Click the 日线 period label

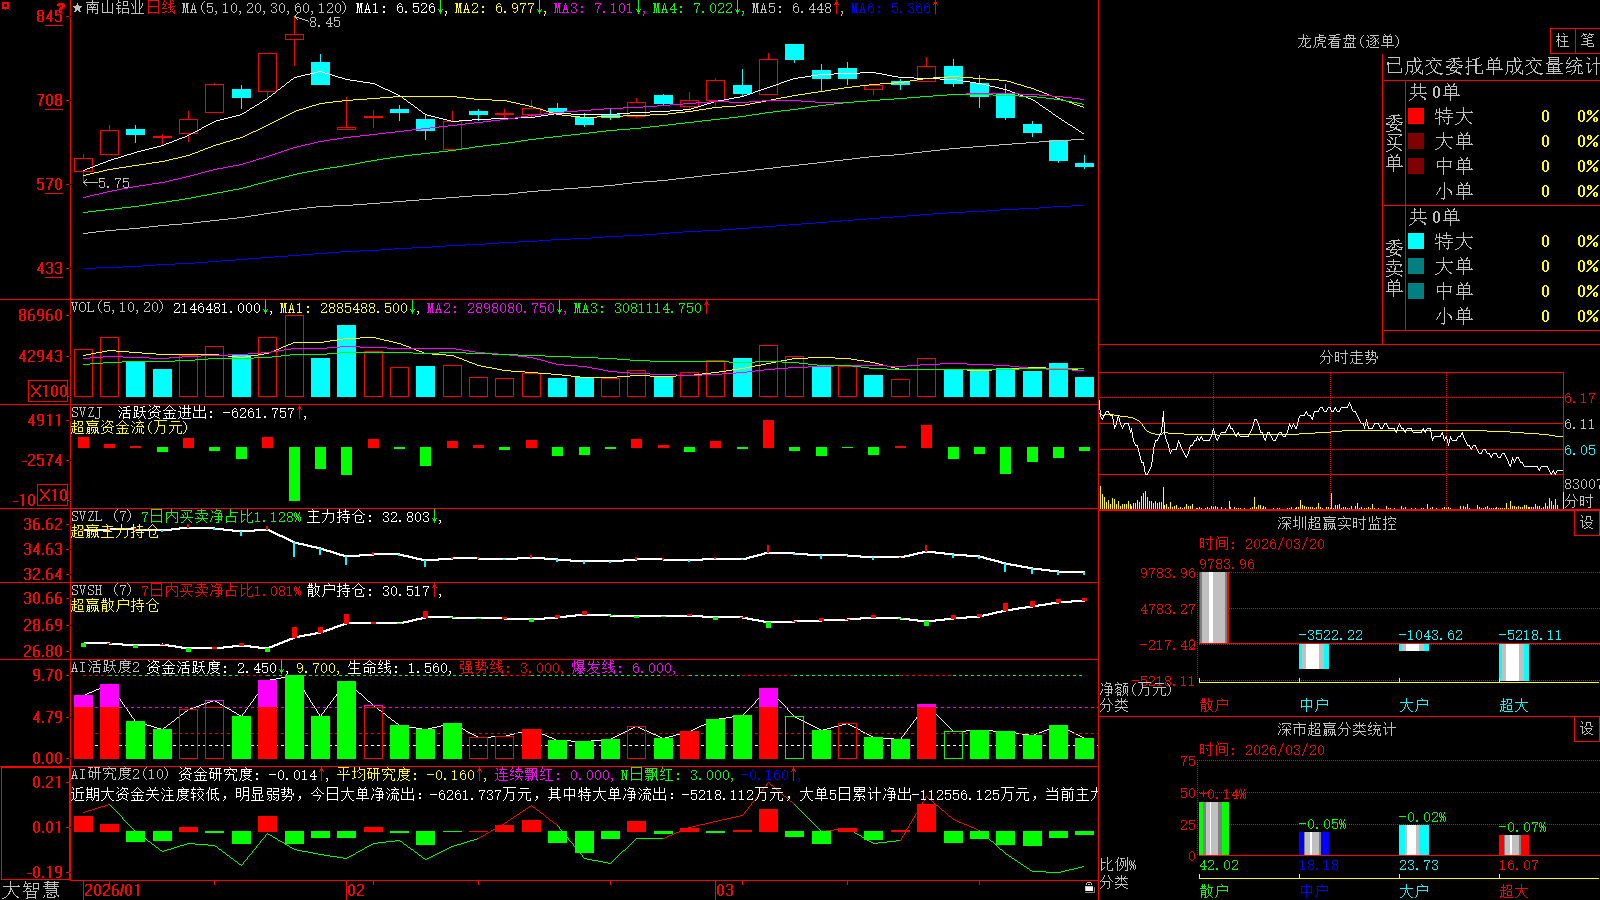tap(161, 8)
